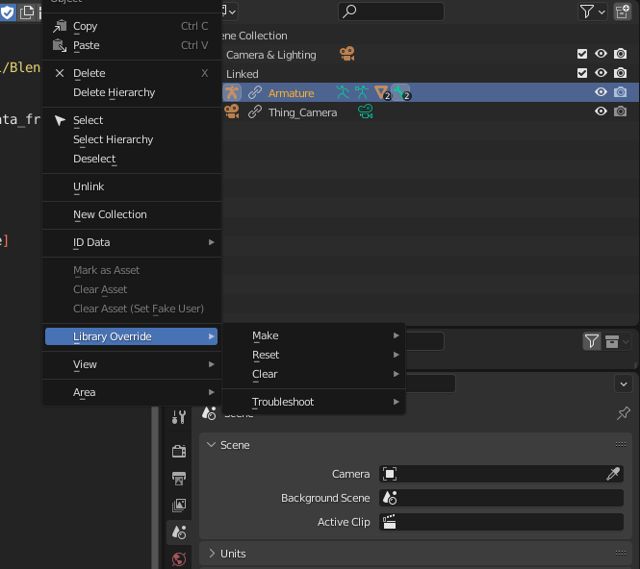Click Deselect in the menu
The height and width of the screenshot is (569, 640).
point(132,159)
